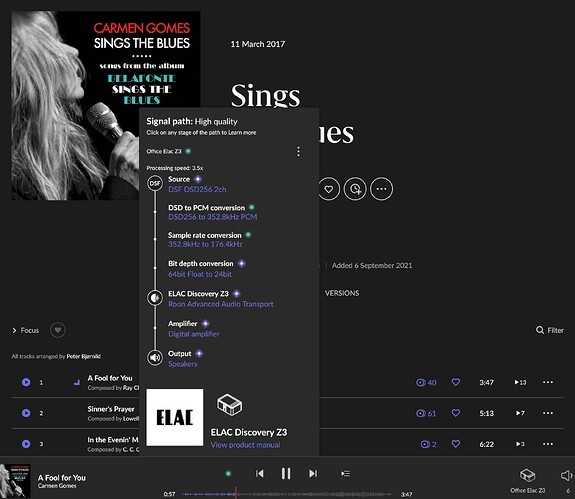Toggle heart for Sinner's Prayer track
This screenshot has height=499, width=575.
click(x=455, y=413)
